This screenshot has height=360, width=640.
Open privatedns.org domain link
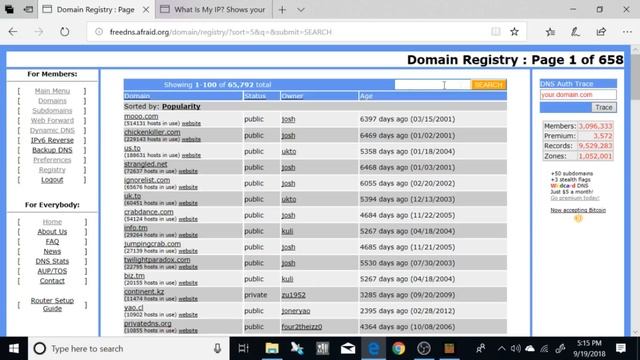(148, 324)
